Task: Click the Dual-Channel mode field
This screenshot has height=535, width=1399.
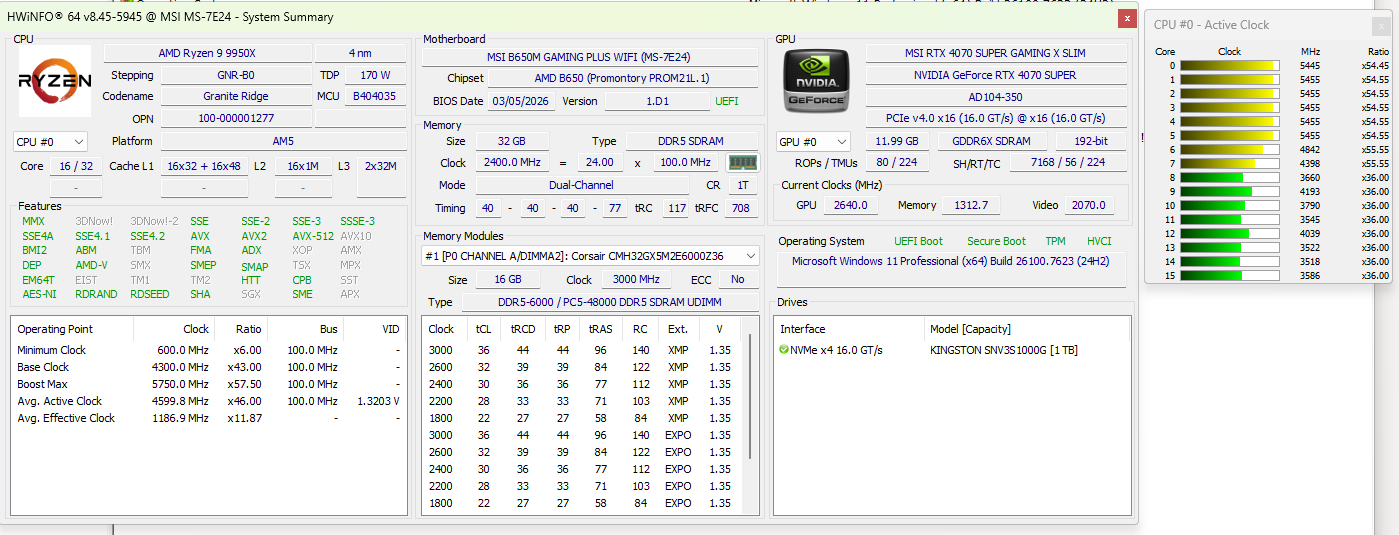Action: point(582,185)
